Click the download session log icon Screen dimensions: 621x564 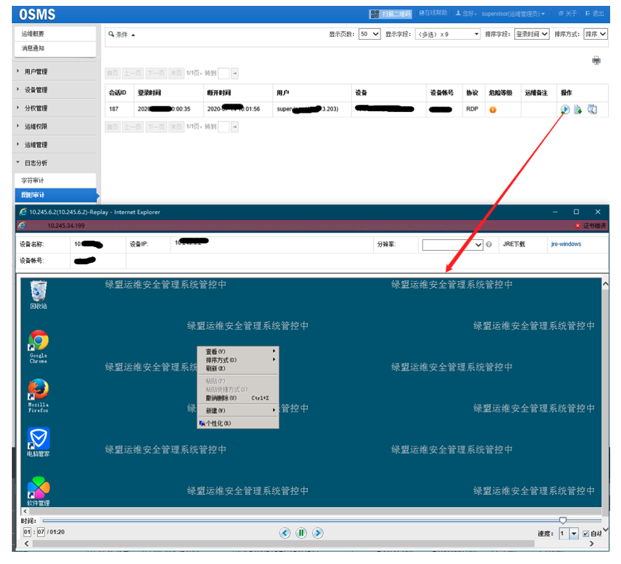tap(578, 109)
